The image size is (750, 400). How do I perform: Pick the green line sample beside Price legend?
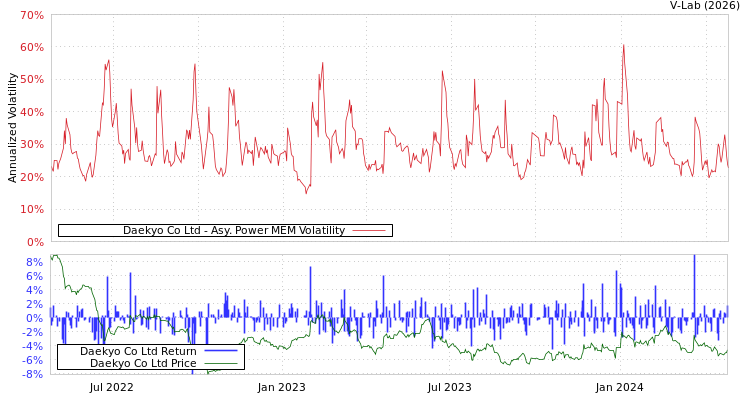pyautogui.click(x=220, y=364)
